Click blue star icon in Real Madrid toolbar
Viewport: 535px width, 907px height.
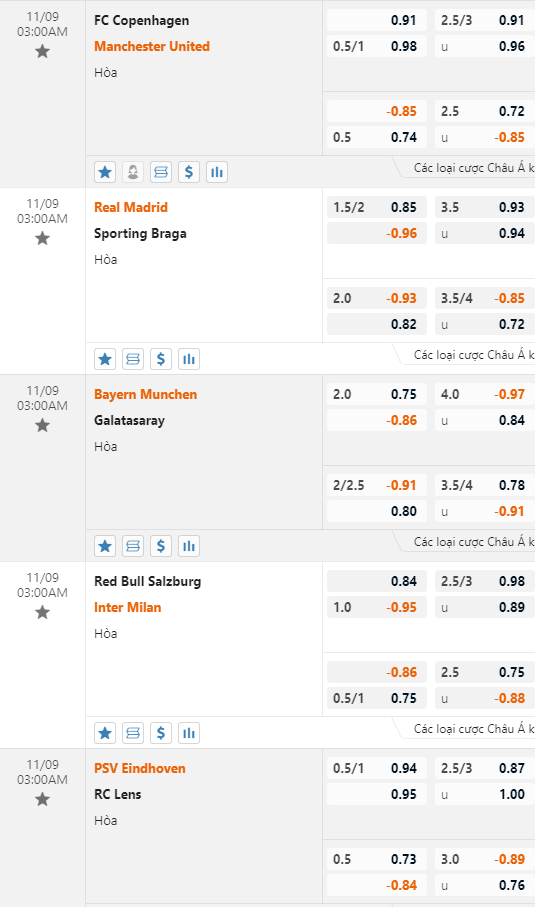tap(105, 359)
